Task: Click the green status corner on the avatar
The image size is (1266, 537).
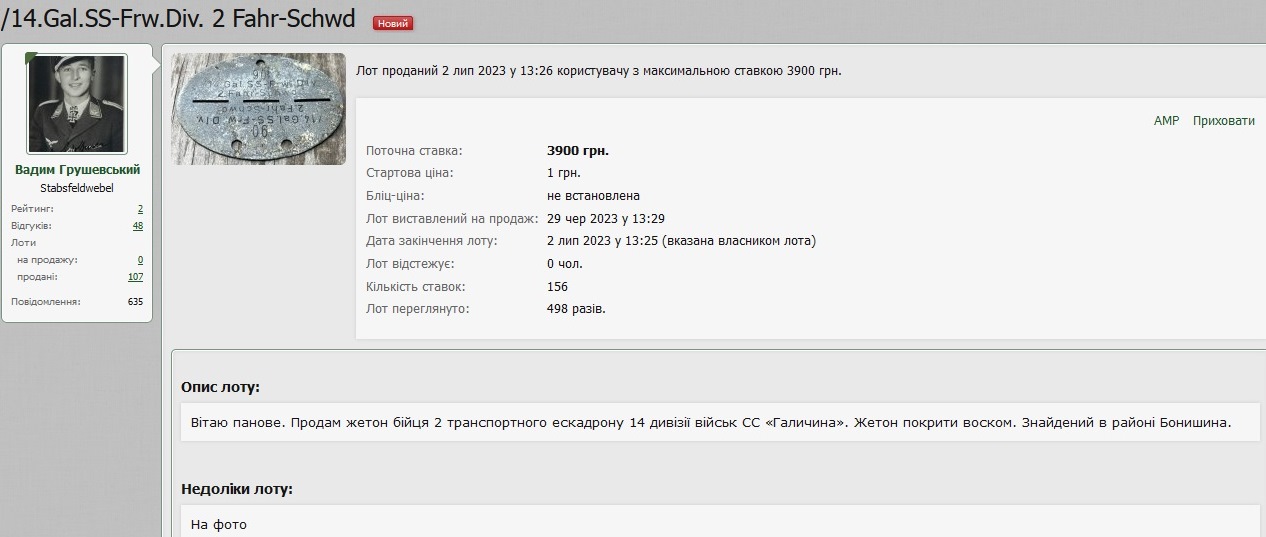Action: click(31, 57)
